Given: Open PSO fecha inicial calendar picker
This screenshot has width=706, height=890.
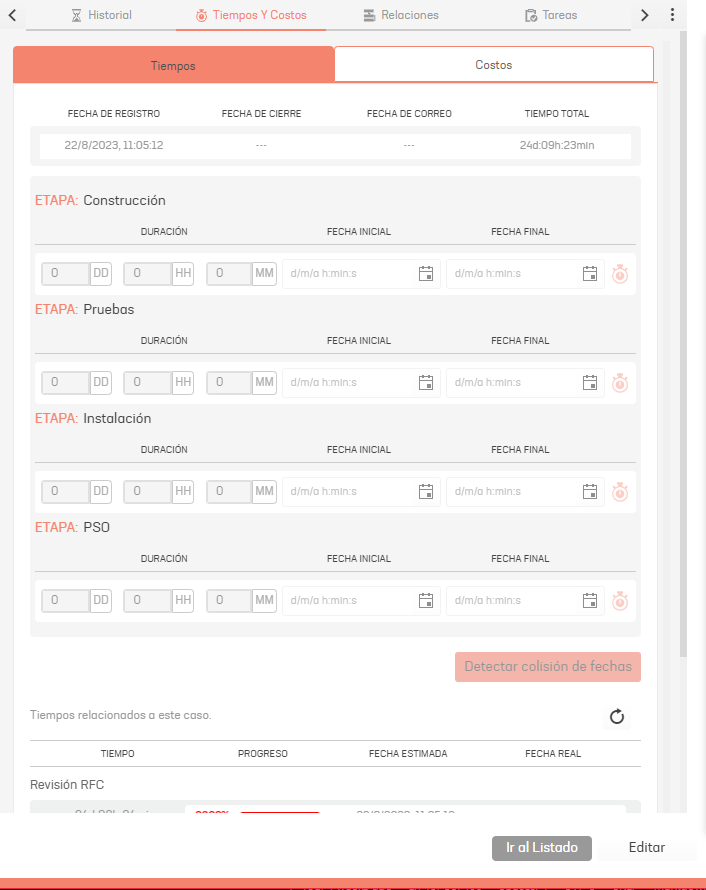Looking at the screenshot, I should coord(426,601).
